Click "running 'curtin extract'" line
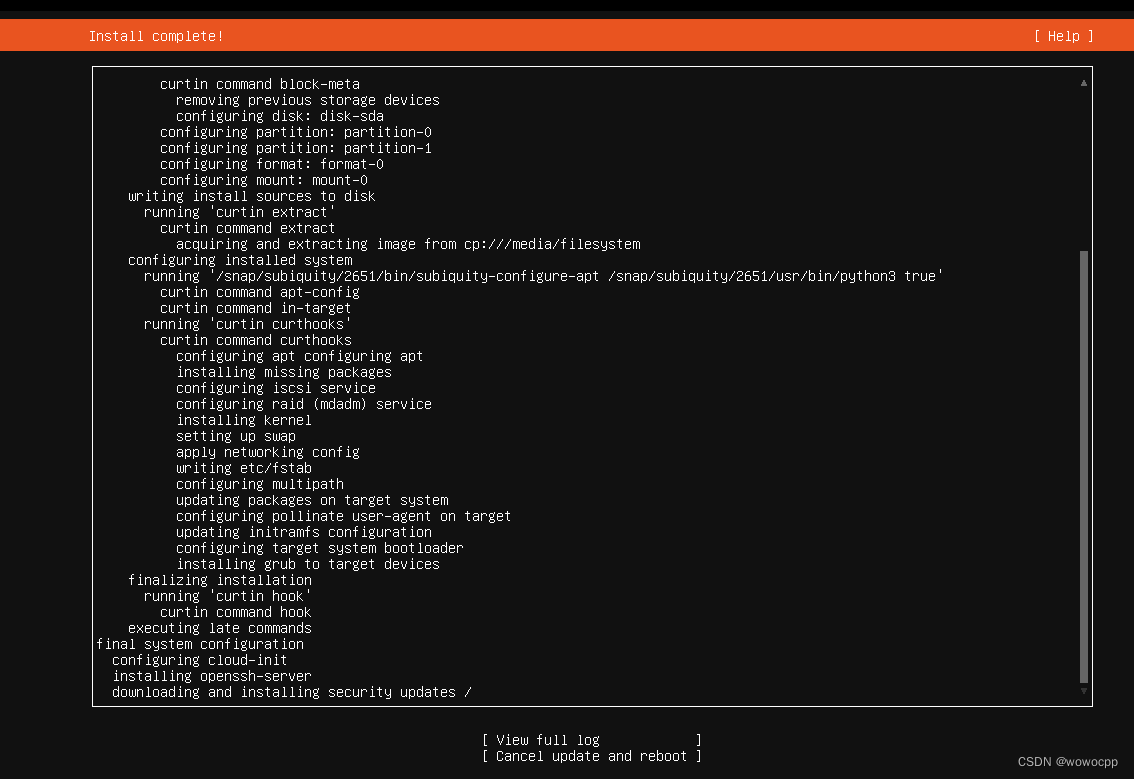 239,212
